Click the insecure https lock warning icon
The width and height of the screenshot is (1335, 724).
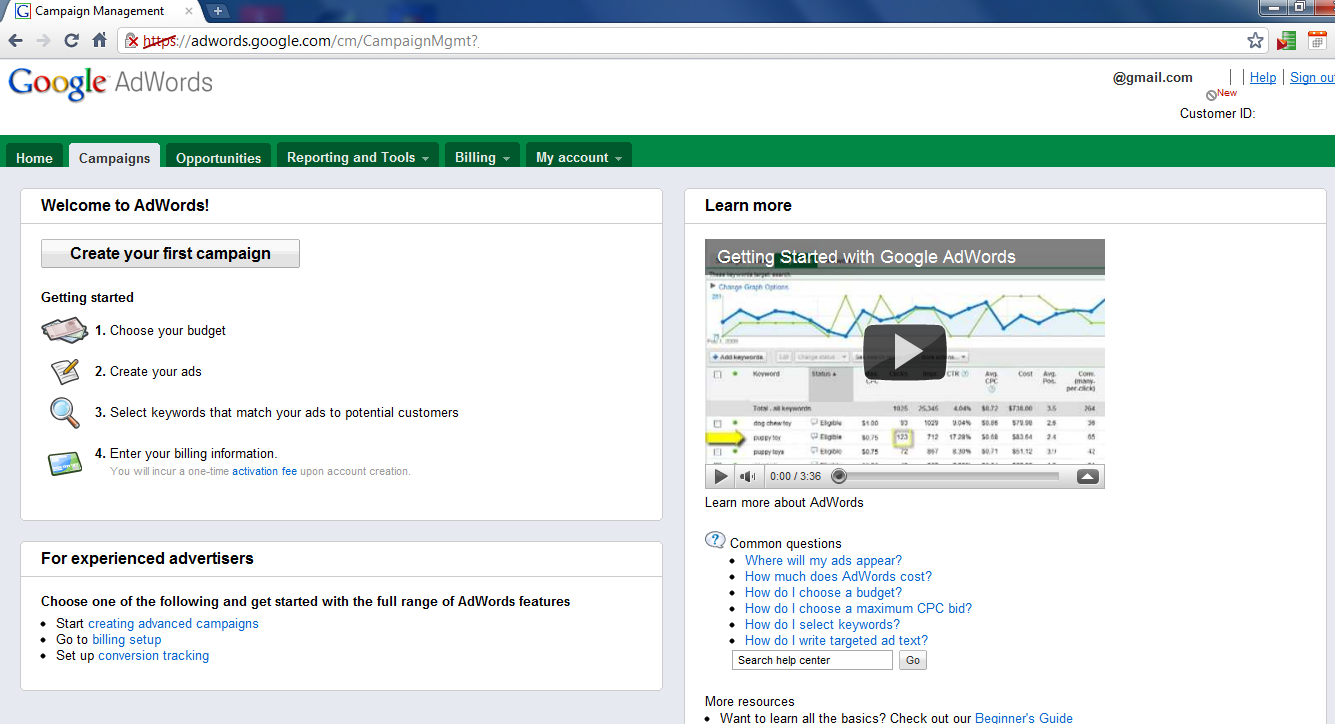(x=132, y=41)
